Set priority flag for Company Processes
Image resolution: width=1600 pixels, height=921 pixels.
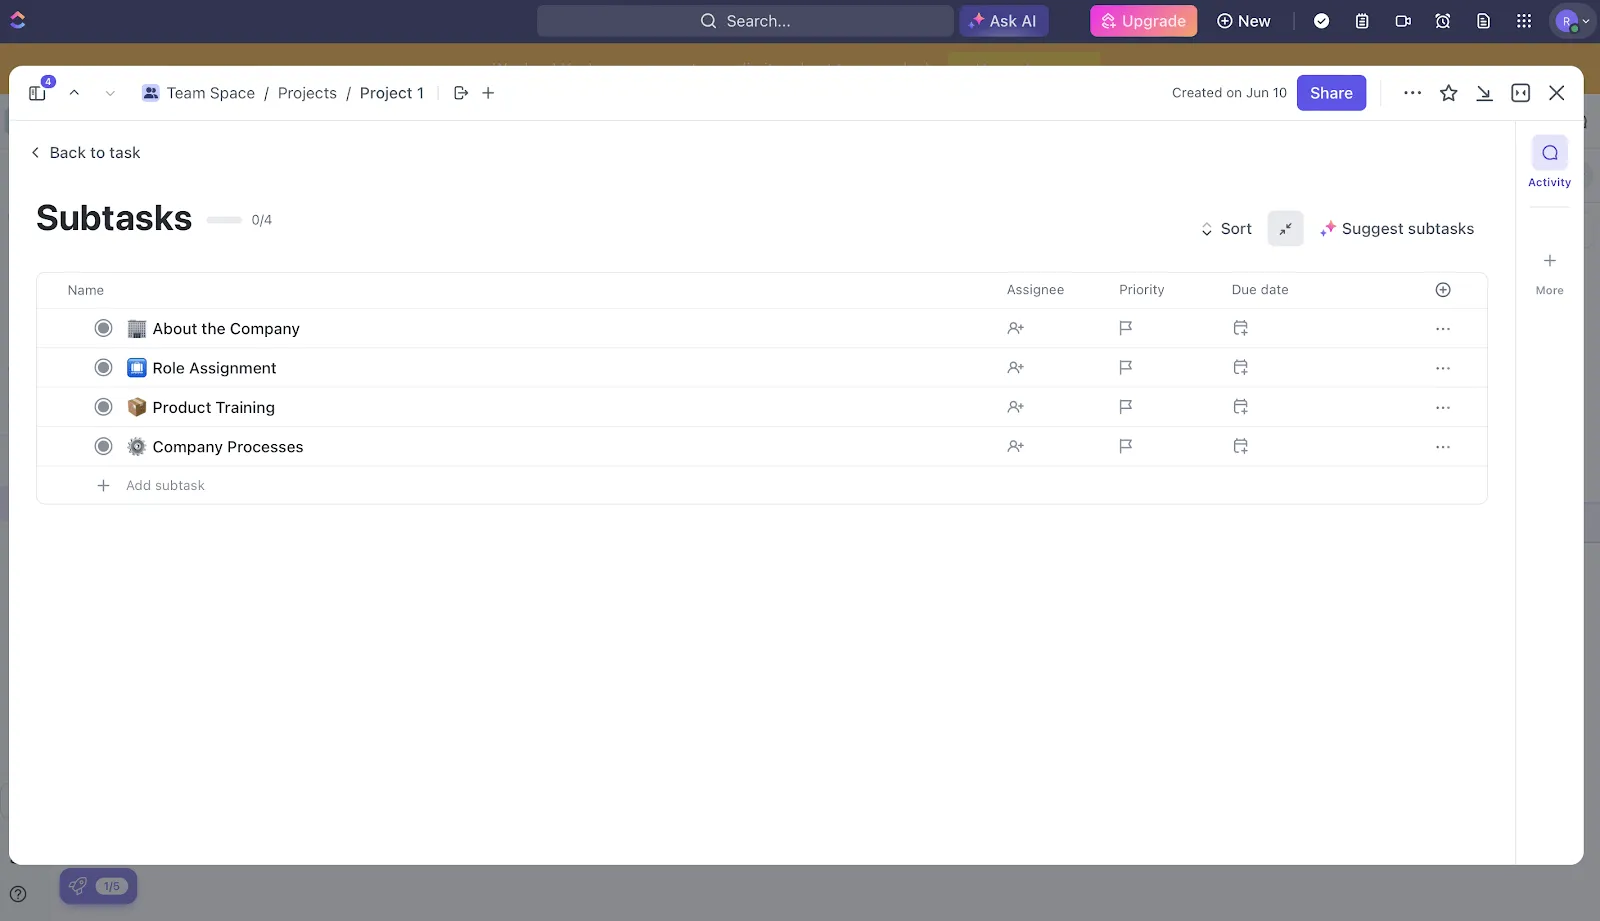click(x=1126, y=447)
